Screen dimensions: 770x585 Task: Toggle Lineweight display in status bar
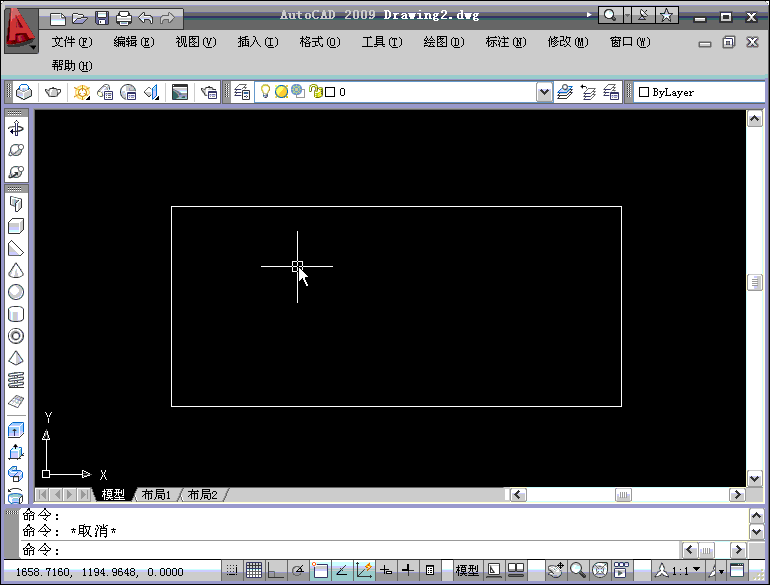pyautogui.click(x=408, y=570)
